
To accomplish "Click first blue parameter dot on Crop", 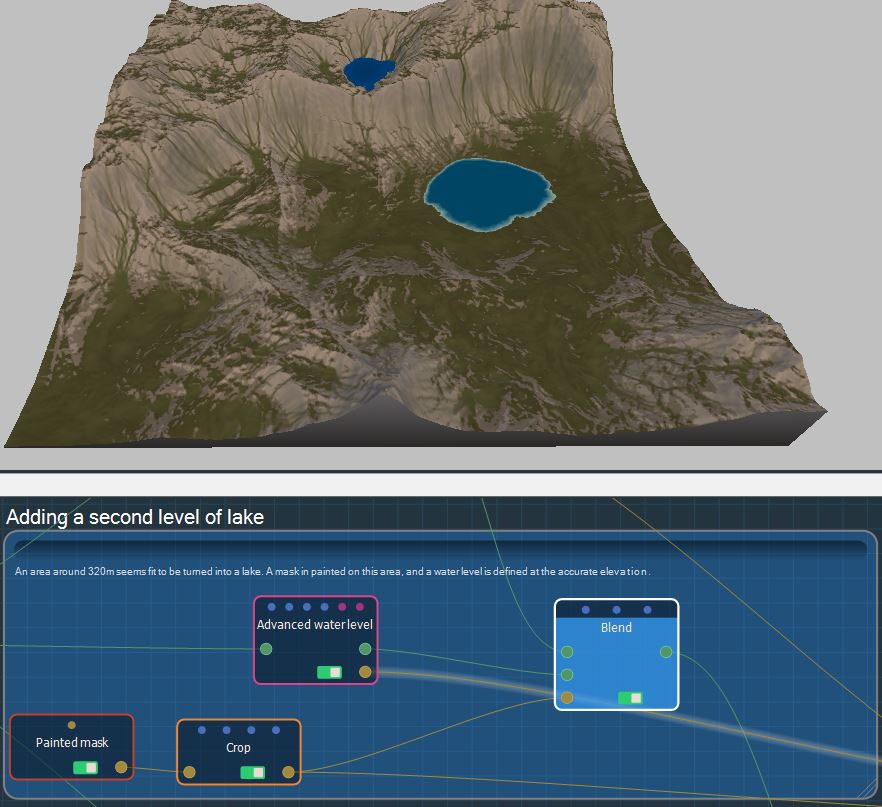I will (202, 730).
